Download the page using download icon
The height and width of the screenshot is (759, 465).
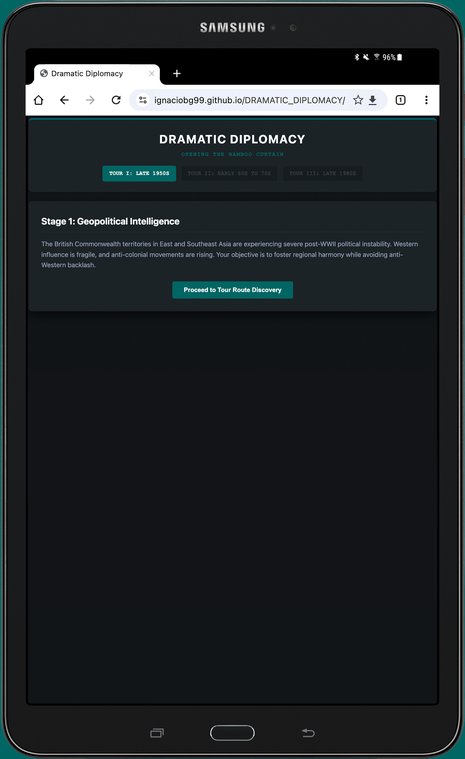click(x=373, y=100)
